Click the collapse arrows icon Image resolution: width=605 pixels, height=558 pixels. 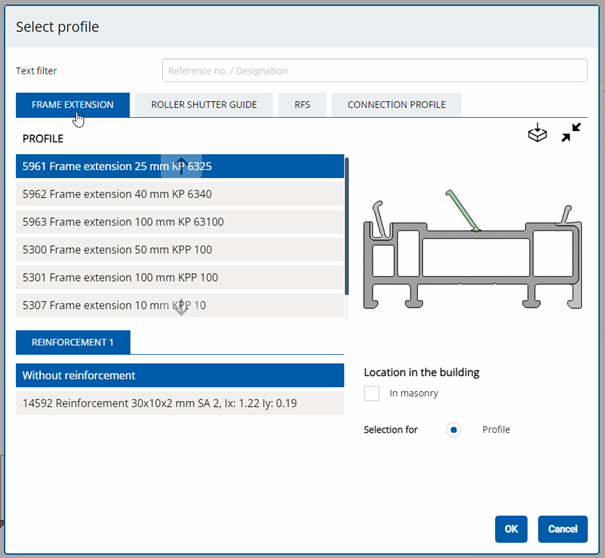coord(571,133)
